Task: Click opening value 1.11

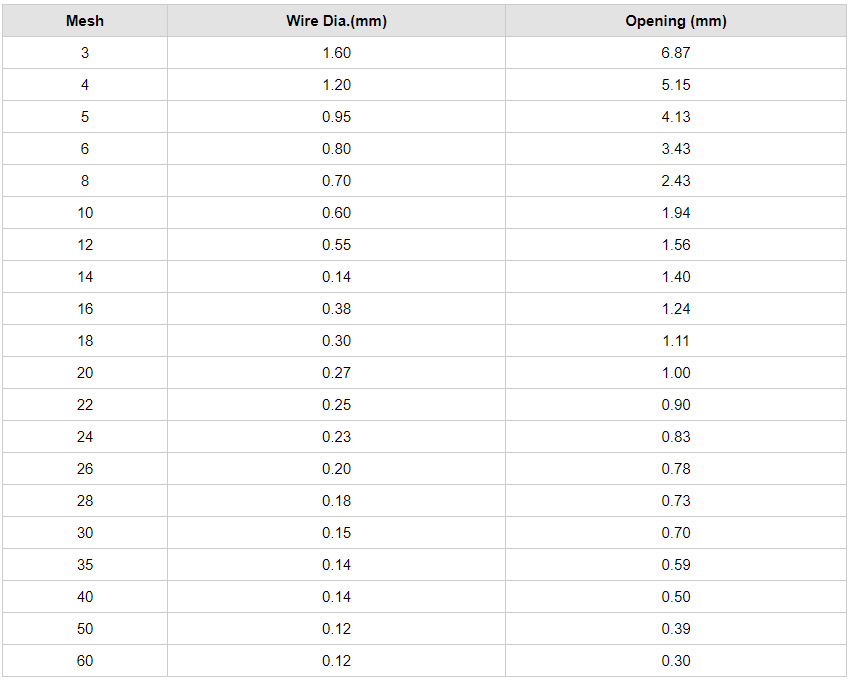Action: [676, 341]
